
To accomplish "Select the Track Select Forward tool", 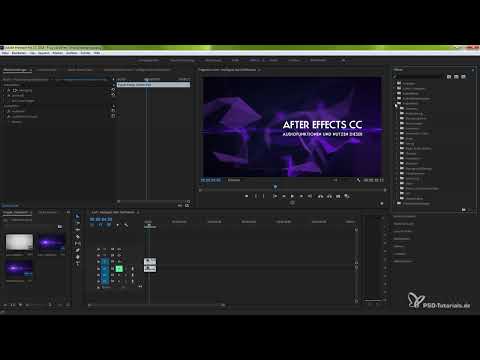I will (77, 223).
